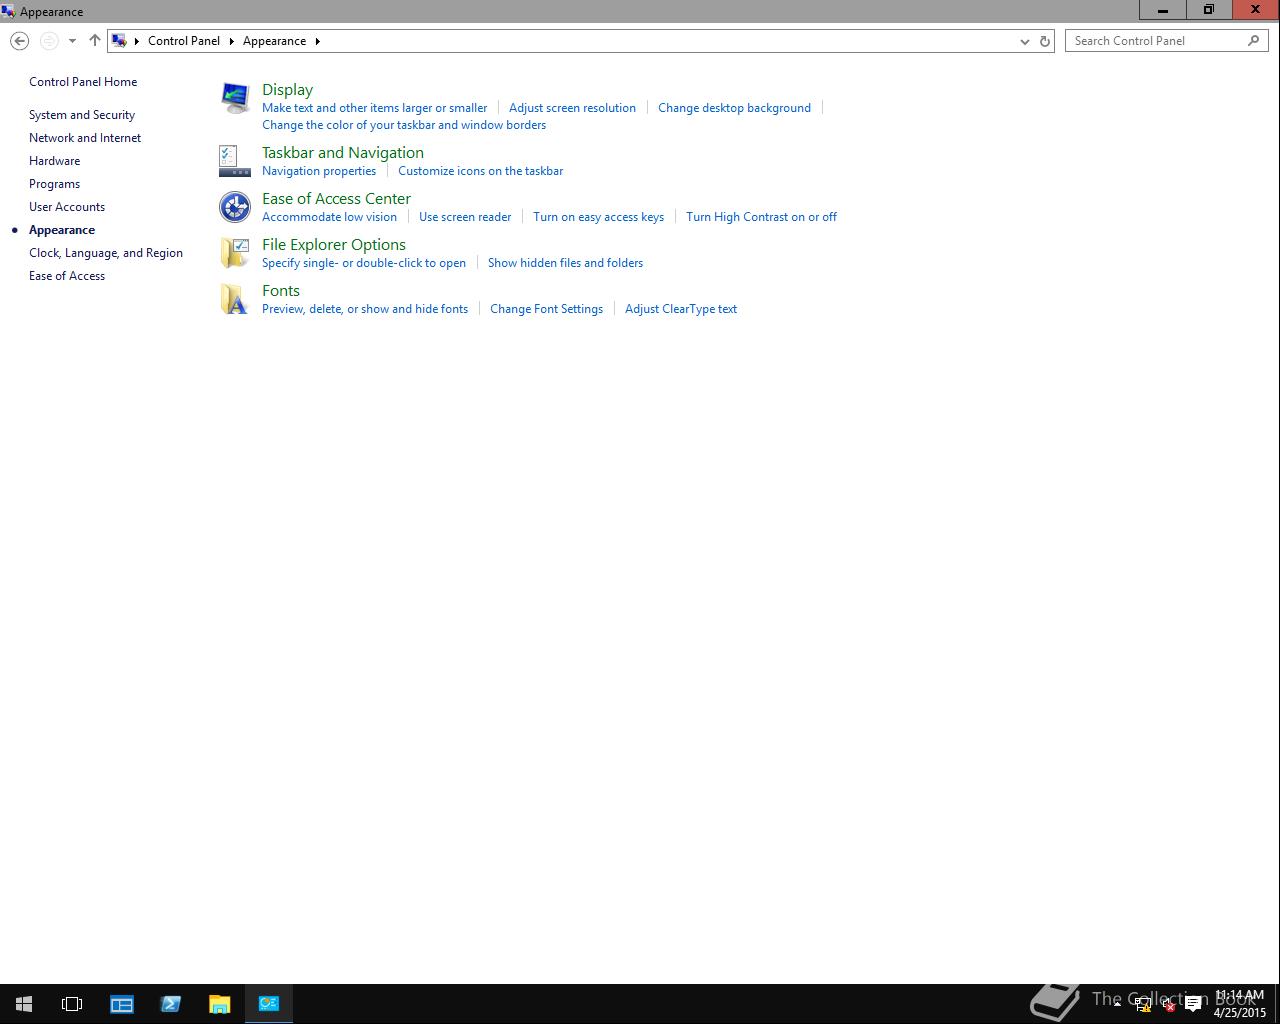
Task: Open the Display heading
Action: pyautogui.click(x=287, y=90)
